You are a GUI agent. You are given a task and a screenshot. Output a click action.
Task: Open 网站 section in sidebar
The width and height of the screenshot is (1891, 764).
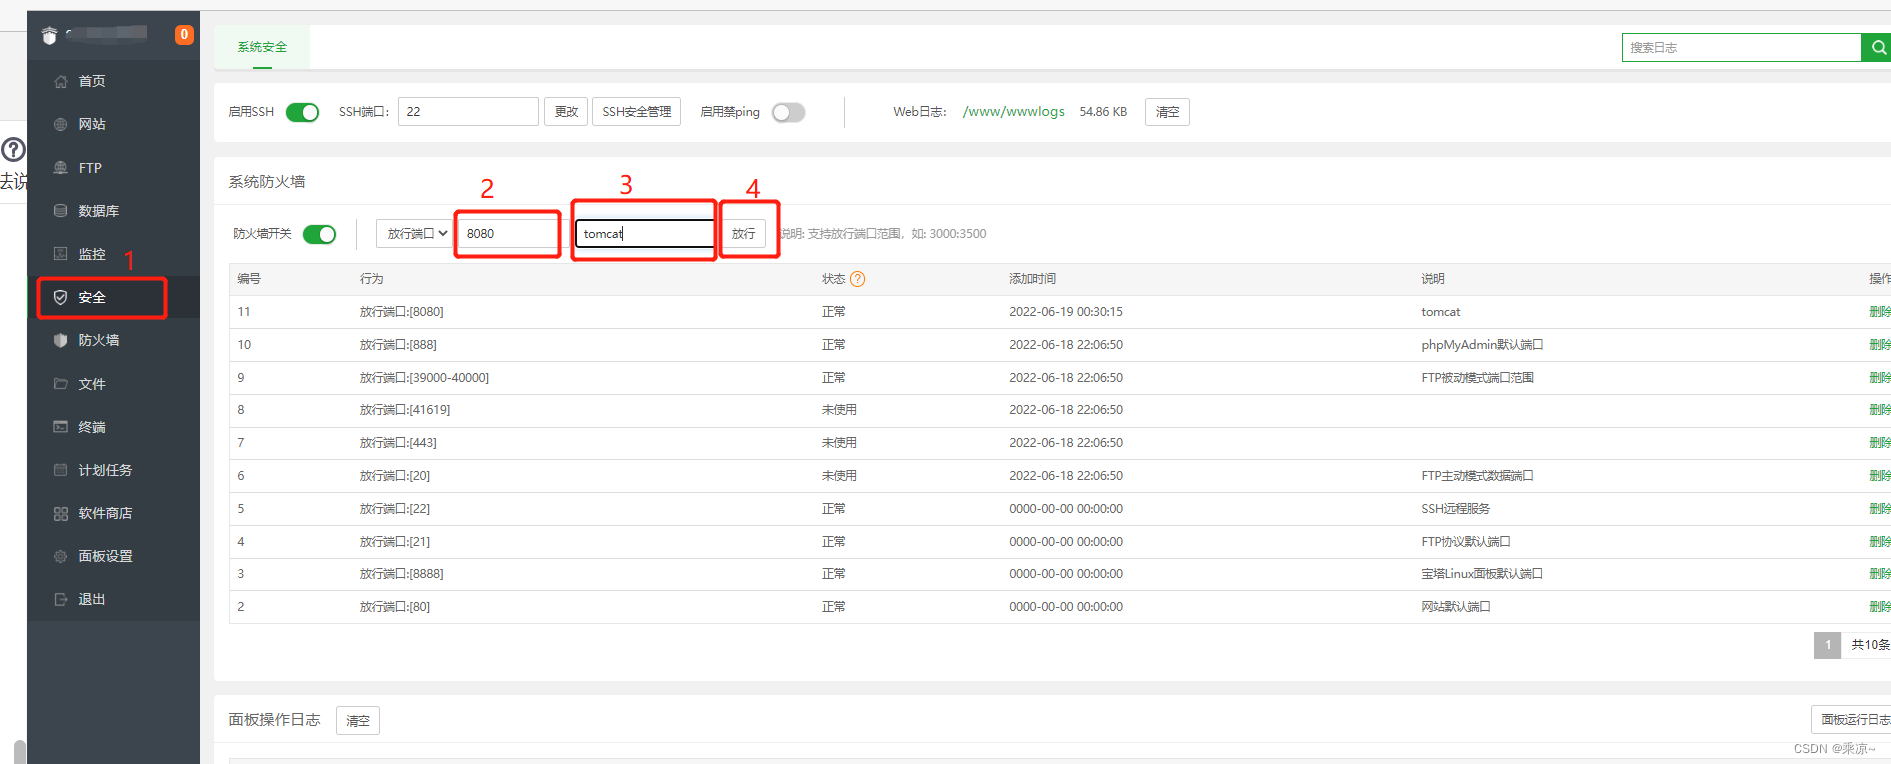click(x=92, y=124)
